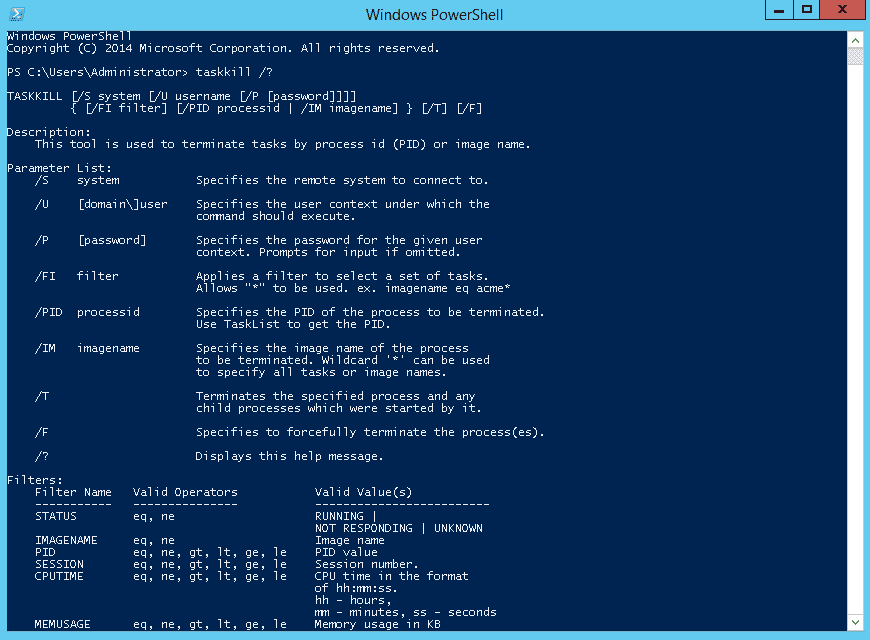The image size is (870, 640).
Task: Click the maximize button icon
Action: coord(806,11)
